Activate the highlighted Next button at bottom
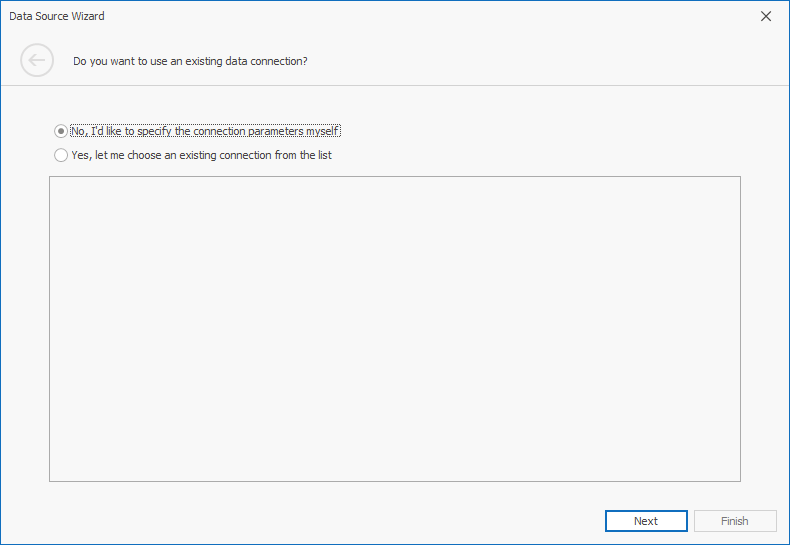Viewport: 790px width, 545px height. tap(646, 521)
